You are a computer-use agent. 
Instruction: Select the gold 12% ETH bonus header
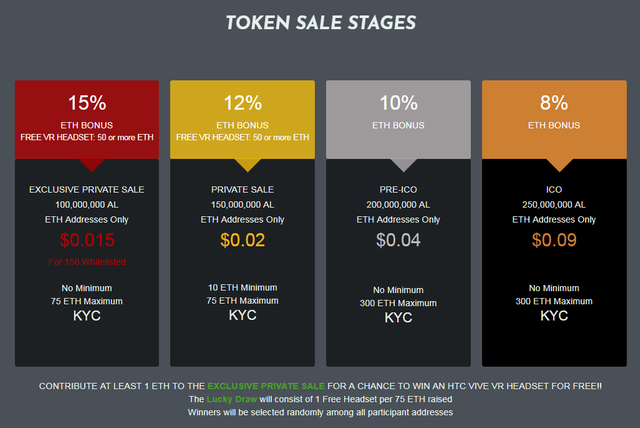click(x=242, y=118)
